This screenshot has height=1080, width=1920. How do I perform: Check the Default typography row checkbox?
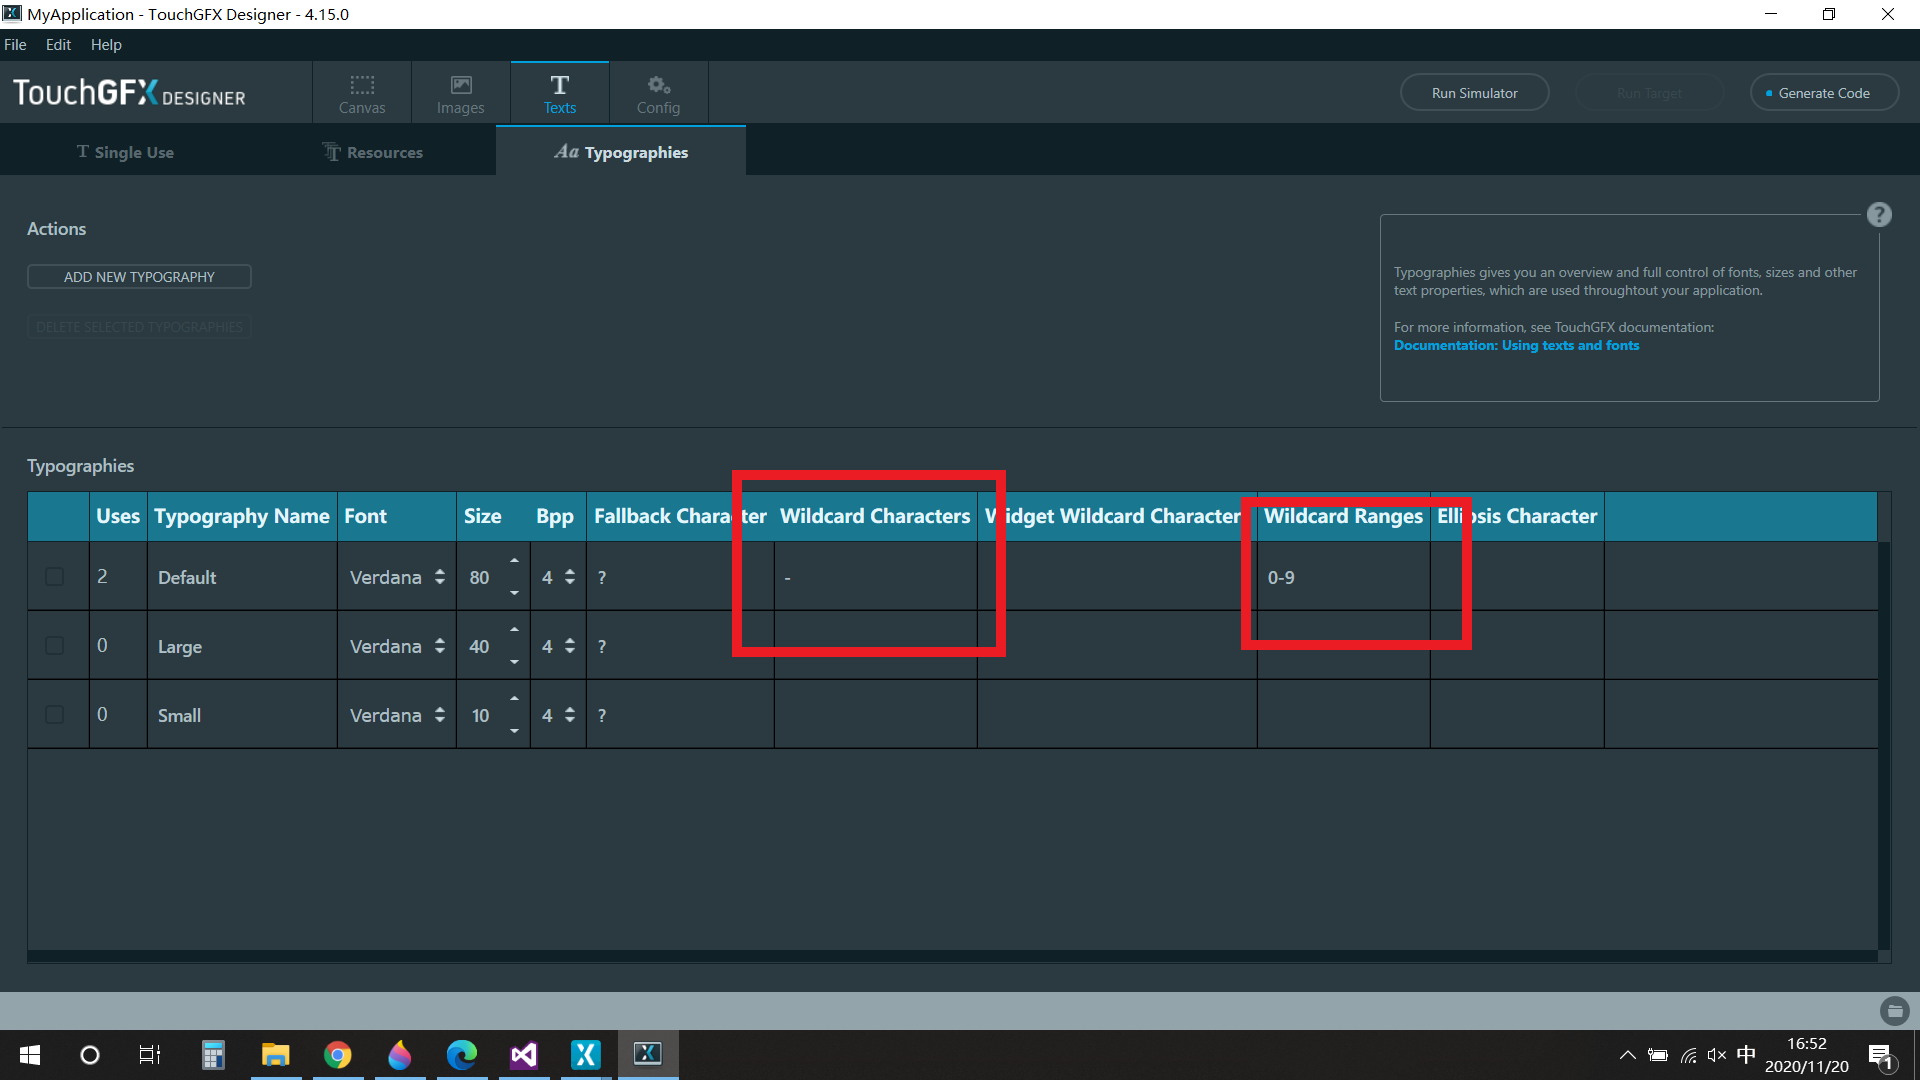tap(55, 577)
